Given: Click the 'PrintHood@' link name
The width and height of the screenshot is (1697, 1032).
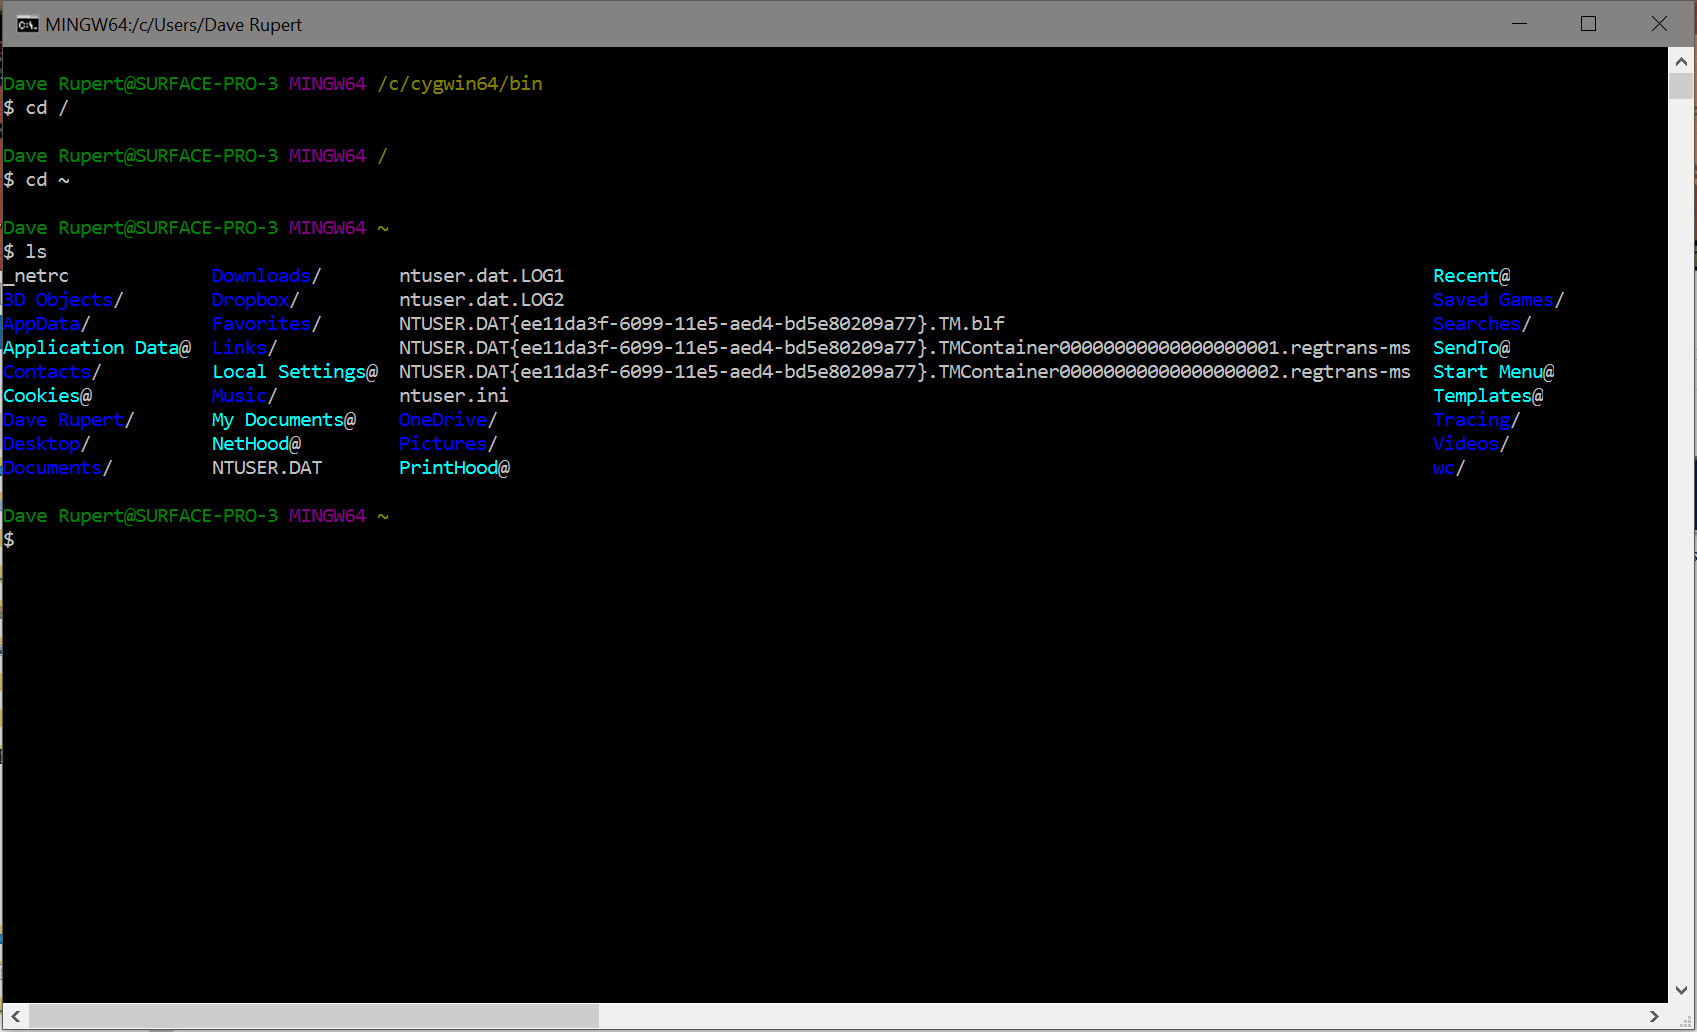Looking at the screenshot, I should click(x=454, y=468).
